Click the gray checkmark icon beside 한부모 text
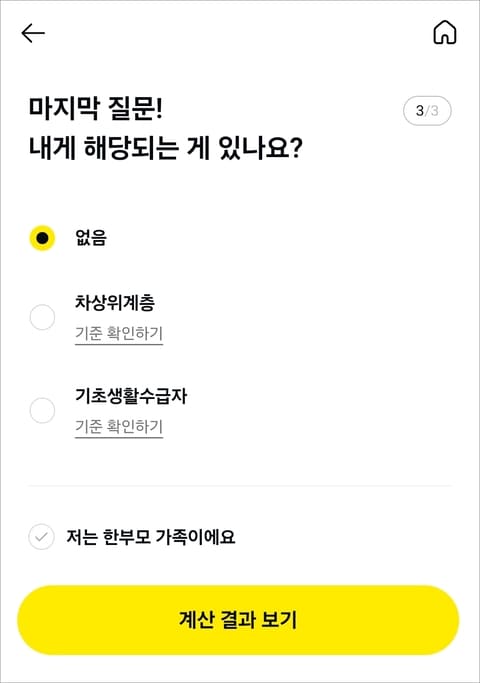This screenshot has width=480, height=683. point(41,537)
